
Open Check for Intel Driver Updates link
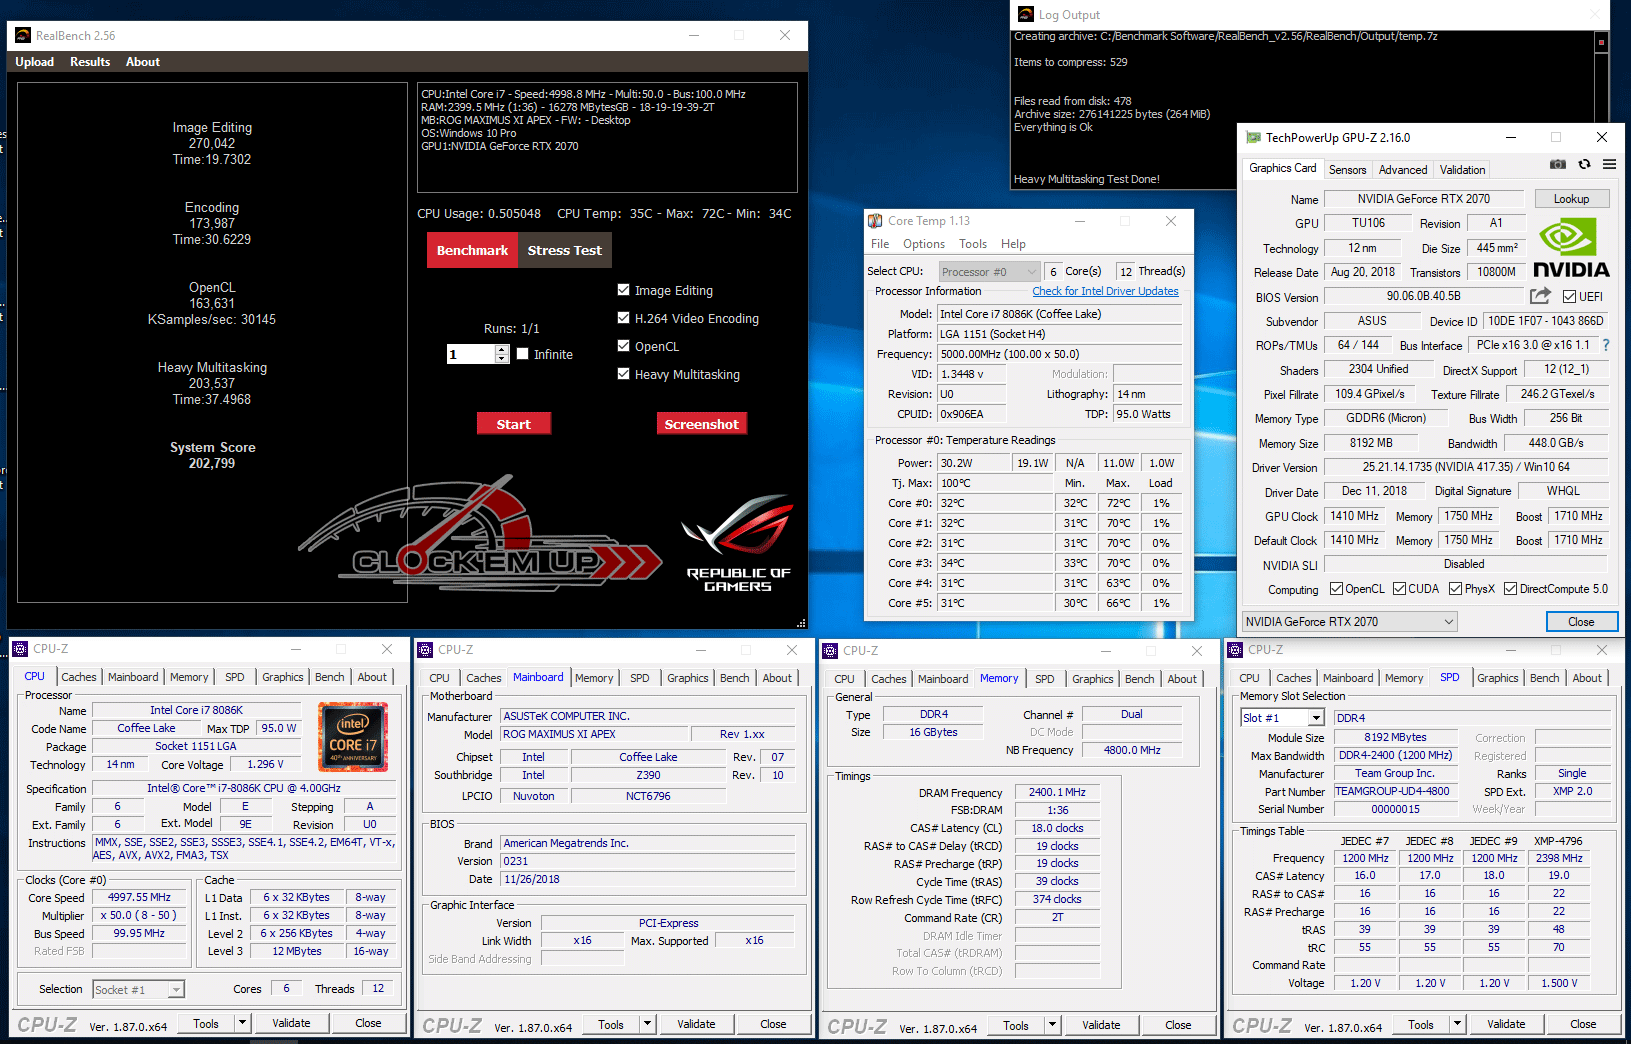click(x=1105, y=292)
